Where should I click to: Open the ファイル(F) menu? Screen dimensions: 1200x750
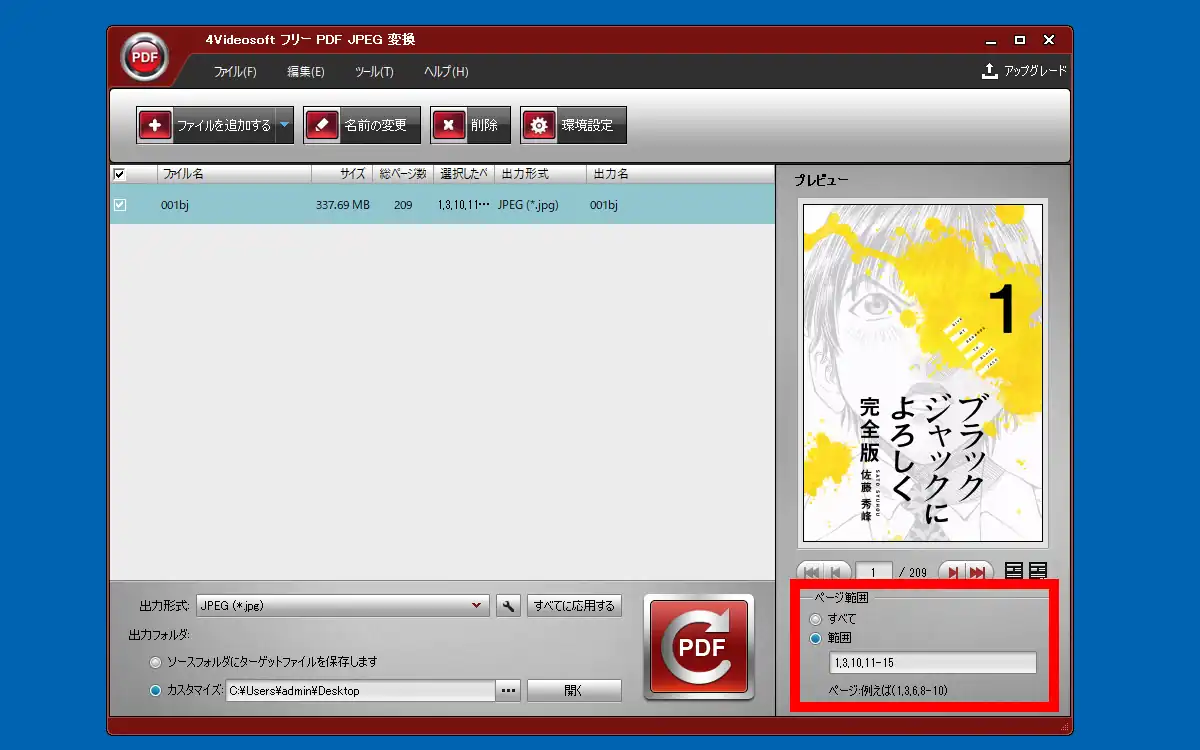click(x=235, y=71)
